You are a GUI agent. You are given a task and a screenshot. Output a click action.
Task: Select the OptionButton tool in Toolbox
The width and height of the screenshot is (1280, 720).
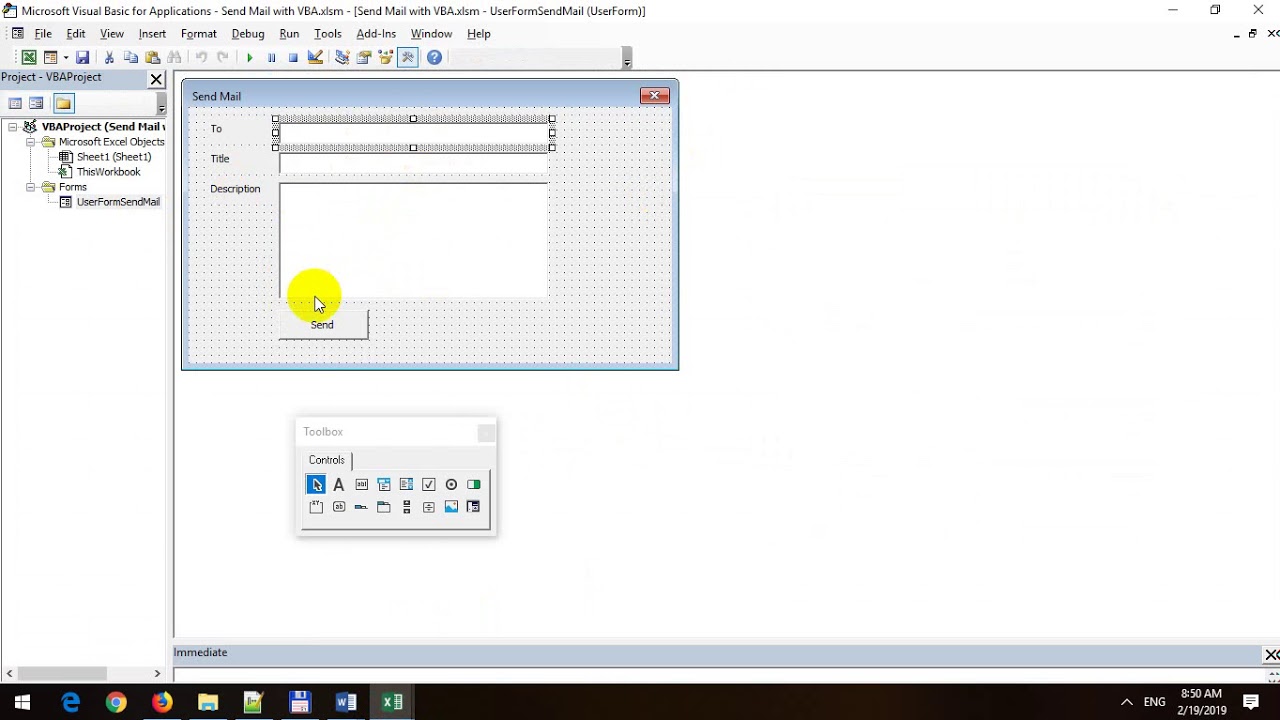tap(451, 485)
